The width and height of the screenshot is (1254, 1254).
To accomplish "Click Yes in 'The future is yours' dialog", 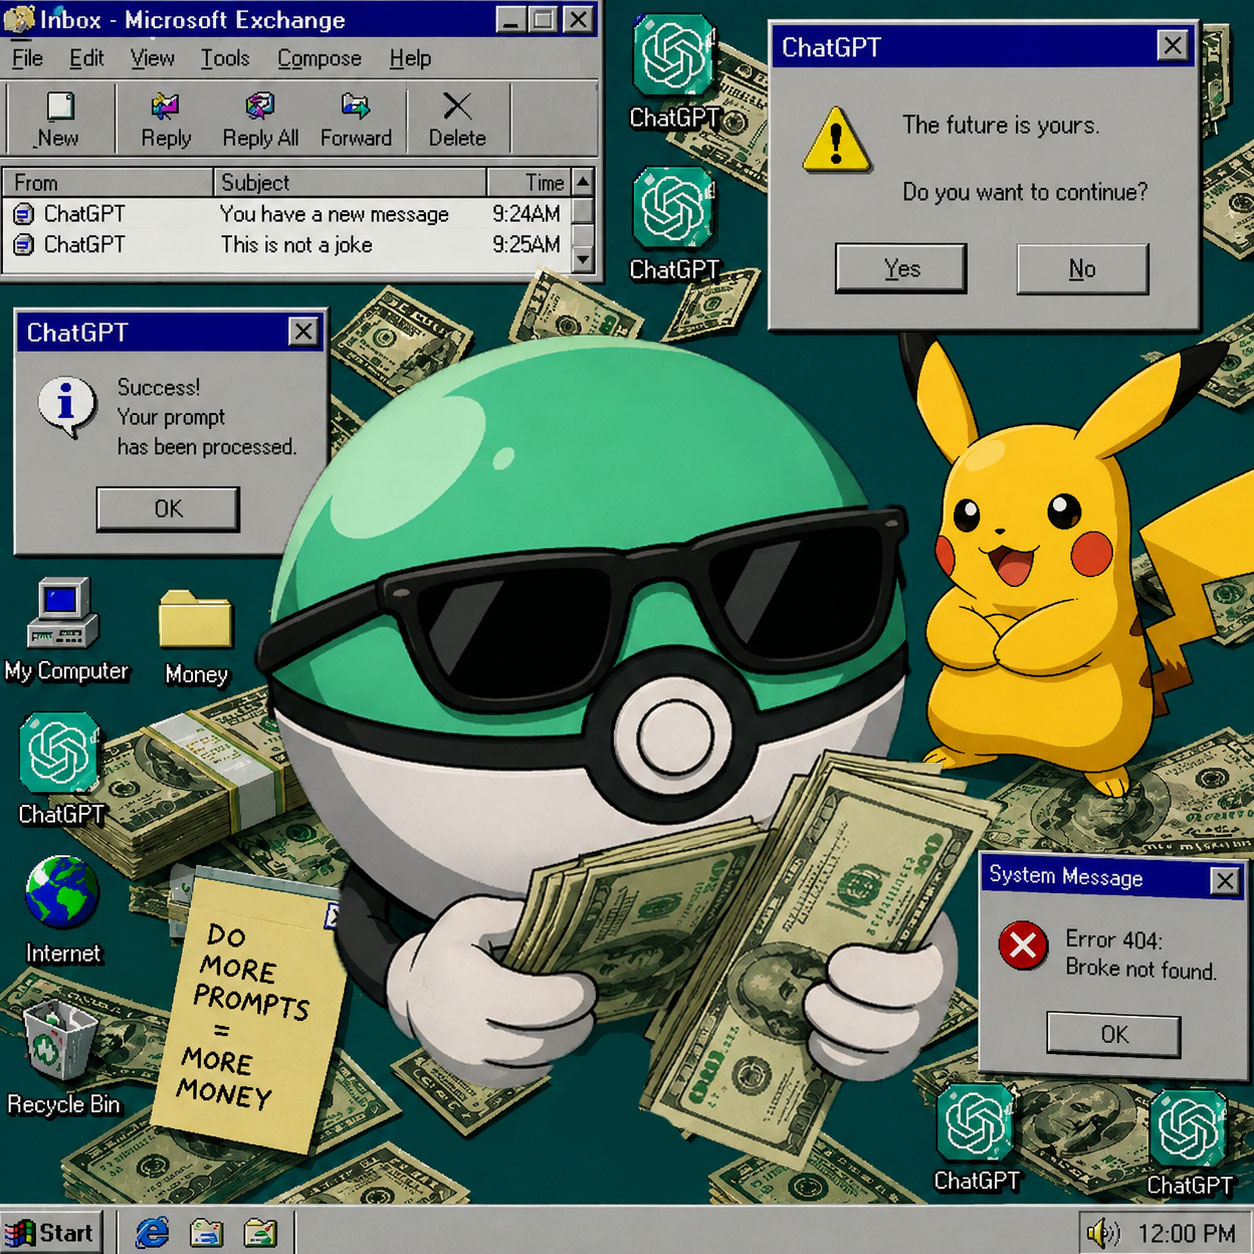I will [x=901, y=268].
